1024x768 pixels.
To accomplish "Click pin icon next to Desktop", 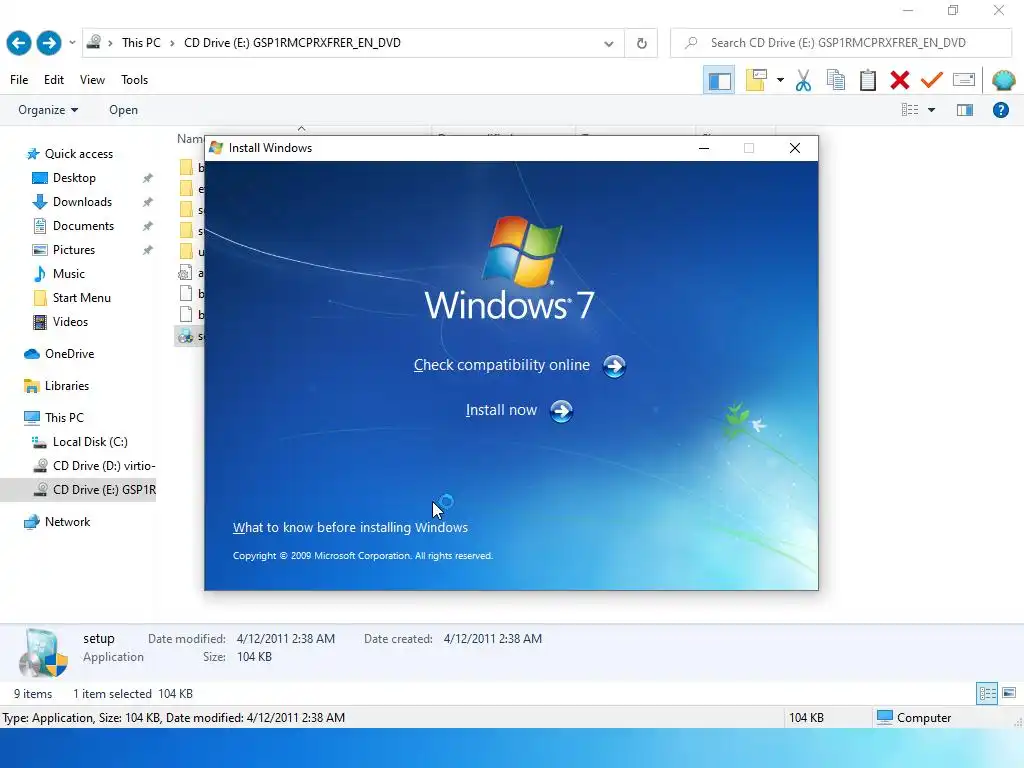I will click(148, 178).
